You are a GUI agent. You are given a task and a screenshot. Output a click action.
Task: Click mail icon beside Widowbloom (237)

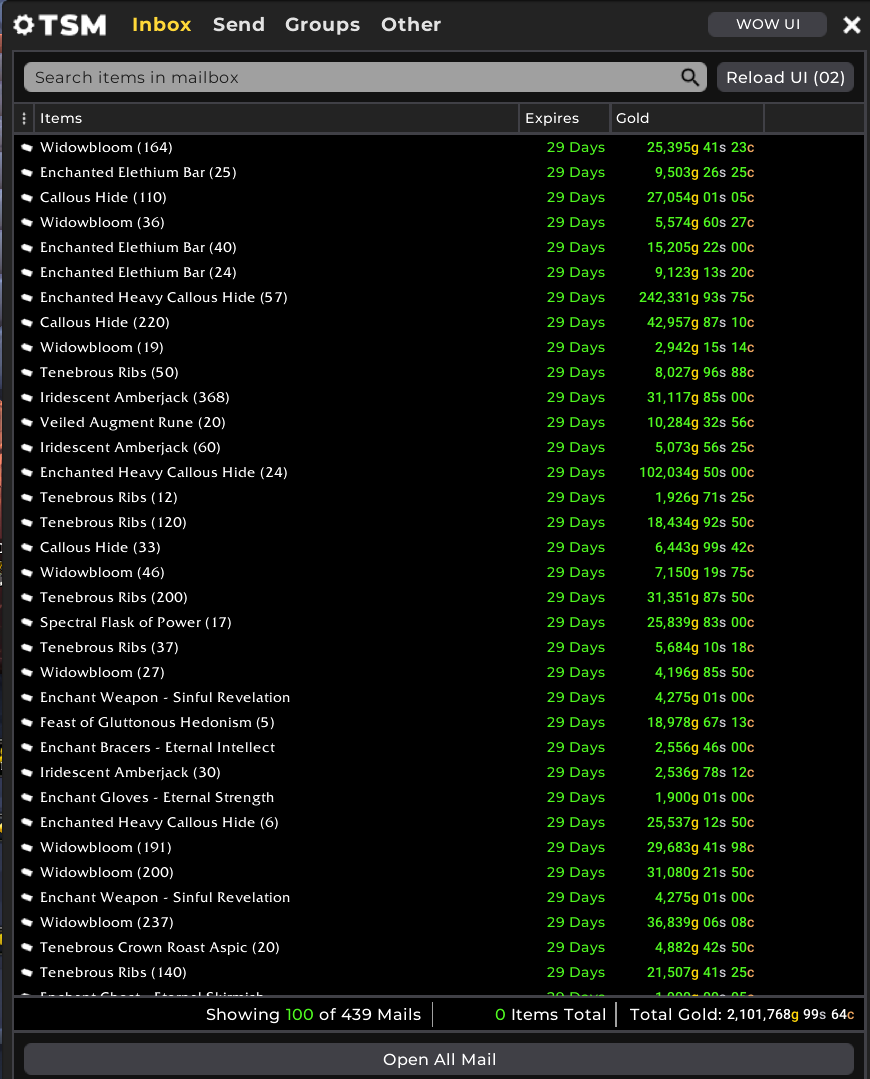pyautogui.click(x=27, y=922)
